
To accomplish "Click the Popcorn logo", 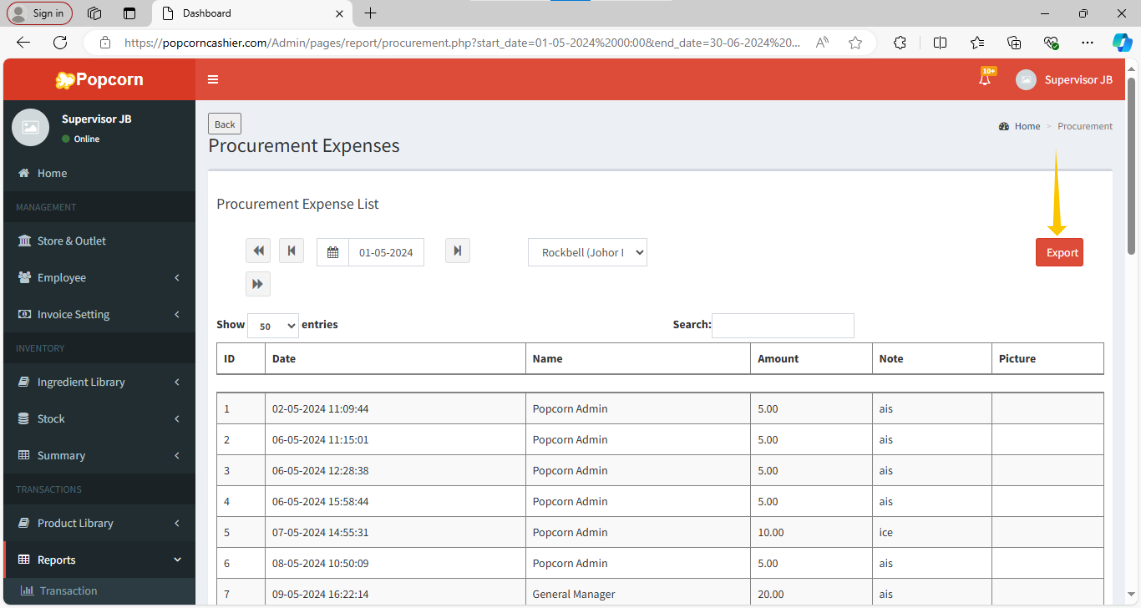I will (x=100, y=79).
